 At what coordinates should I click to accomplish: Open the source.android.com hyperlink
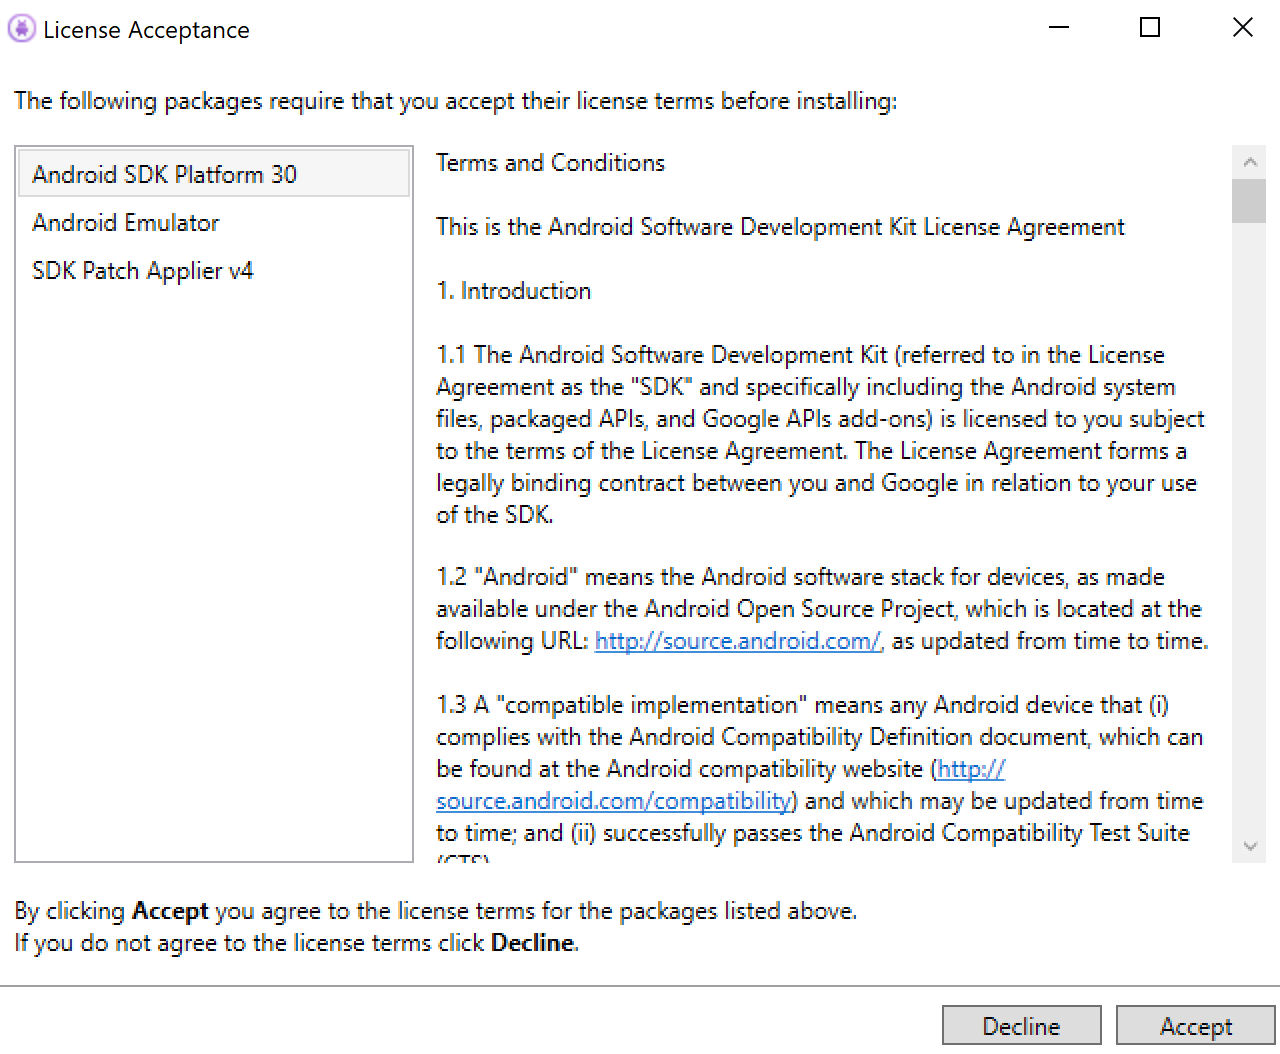[737, 640]
